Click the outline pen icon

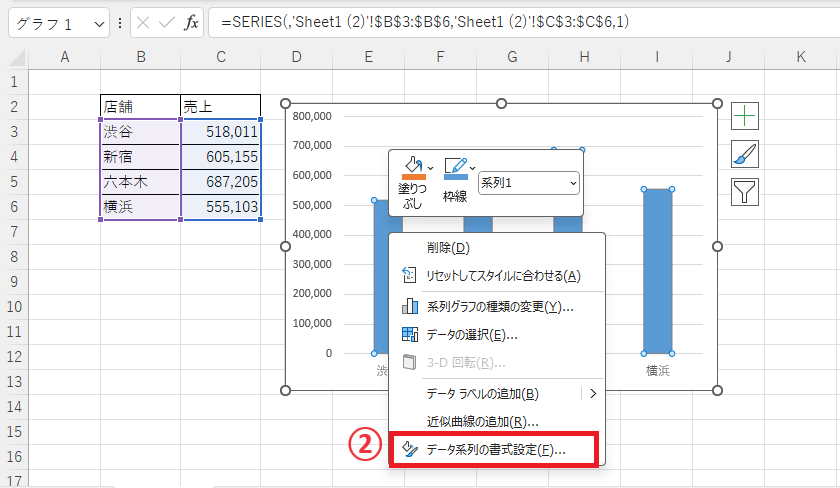coord(455,168)
